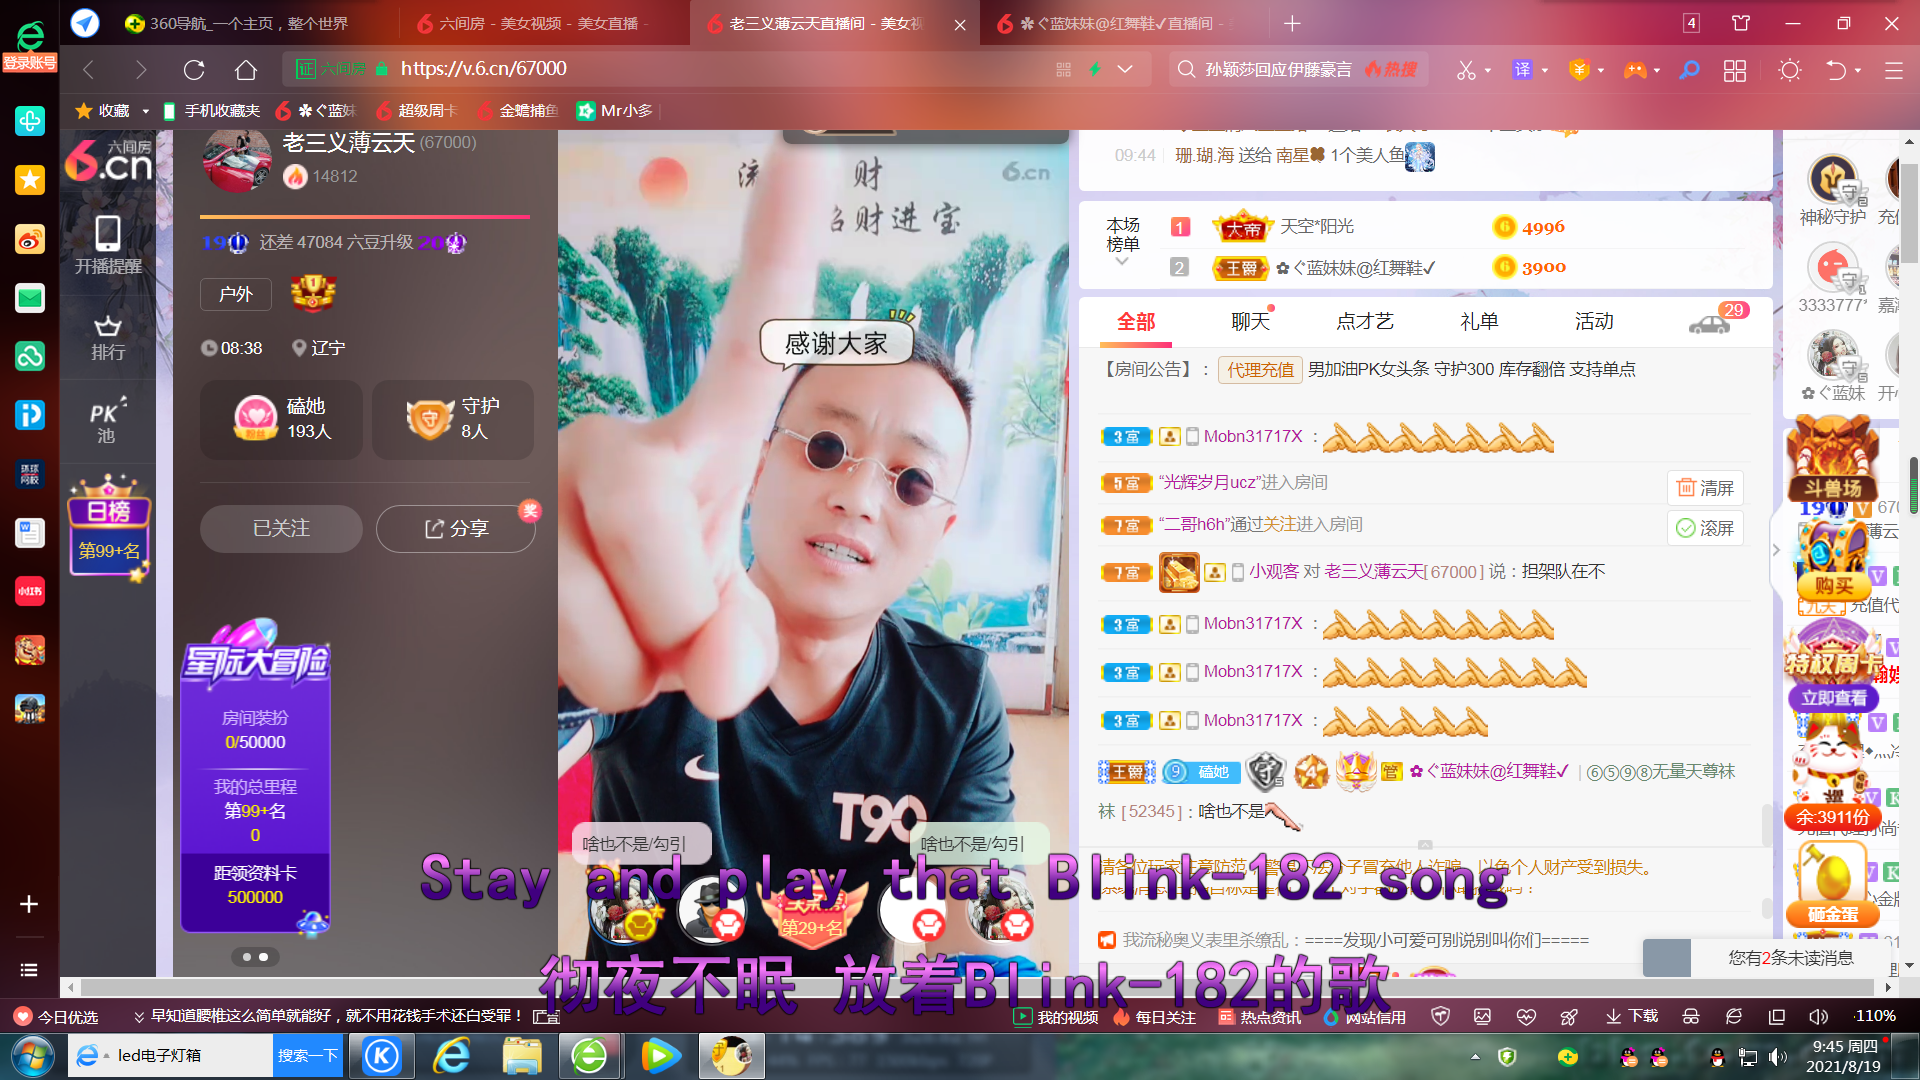Click the panel pagination dots
The image size is (1920, 1080).
pos(255,957)
